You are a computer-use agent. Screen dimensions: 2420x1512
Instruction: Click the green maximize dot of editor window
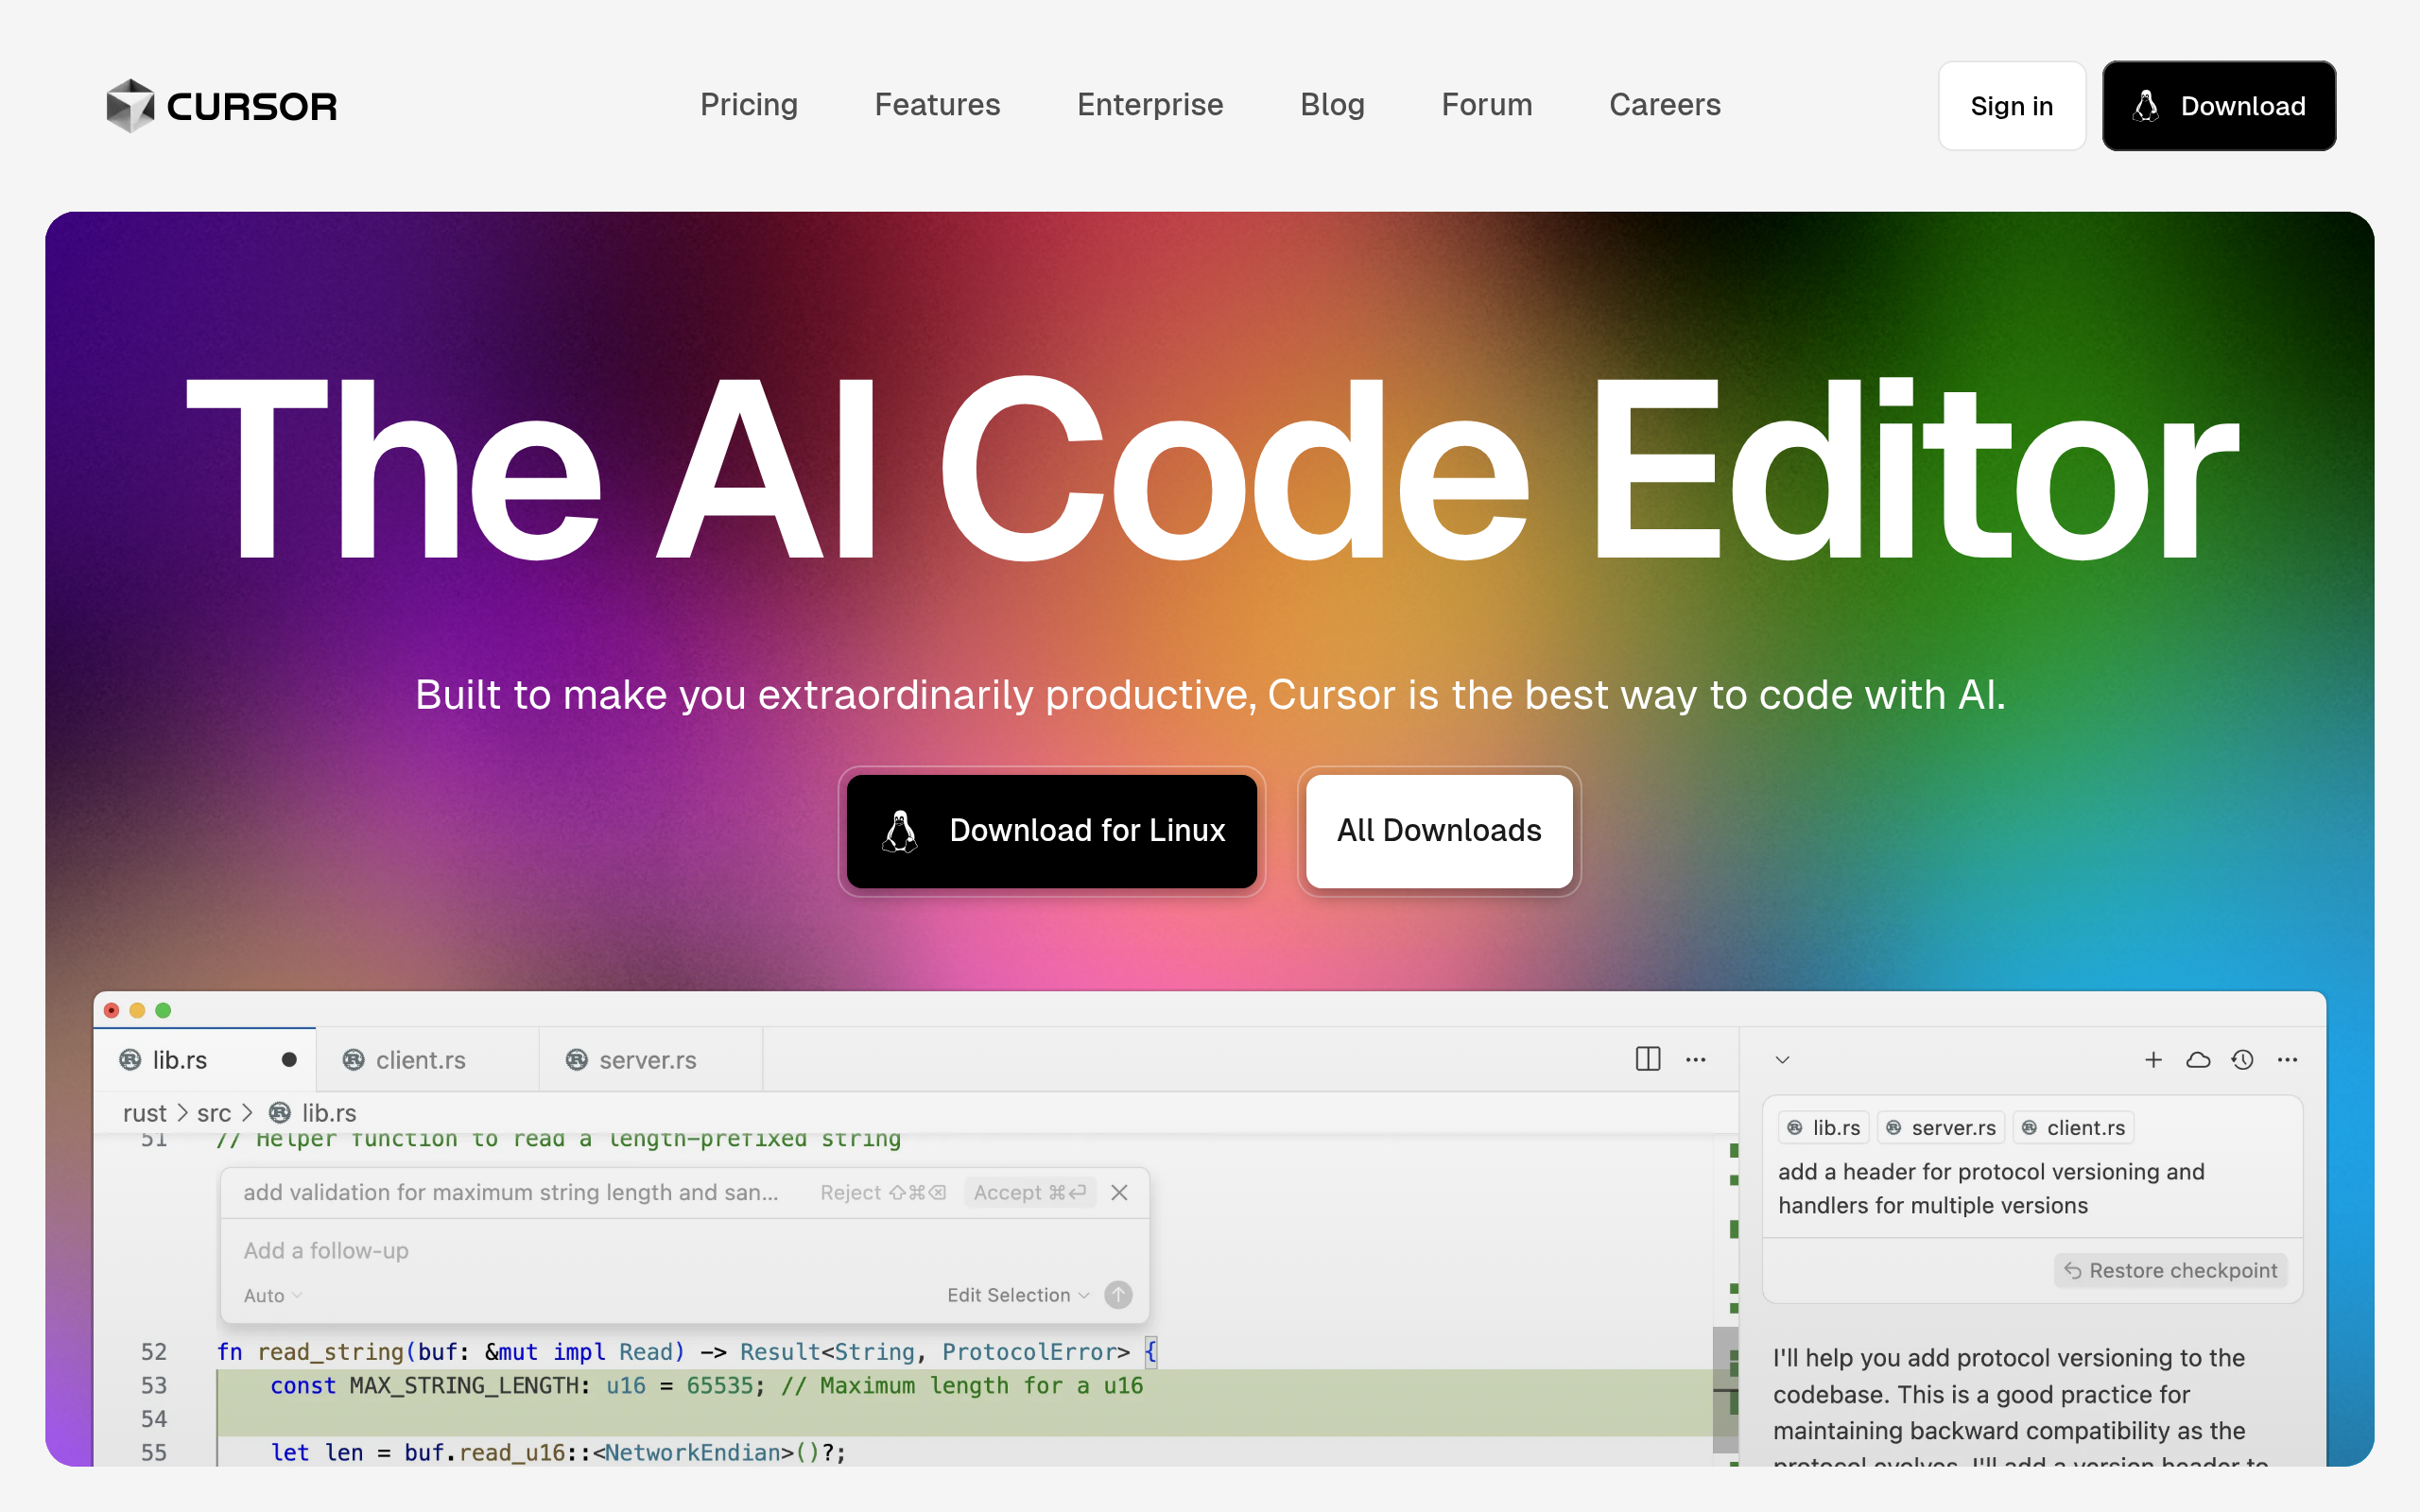[x=163, y=1010]
